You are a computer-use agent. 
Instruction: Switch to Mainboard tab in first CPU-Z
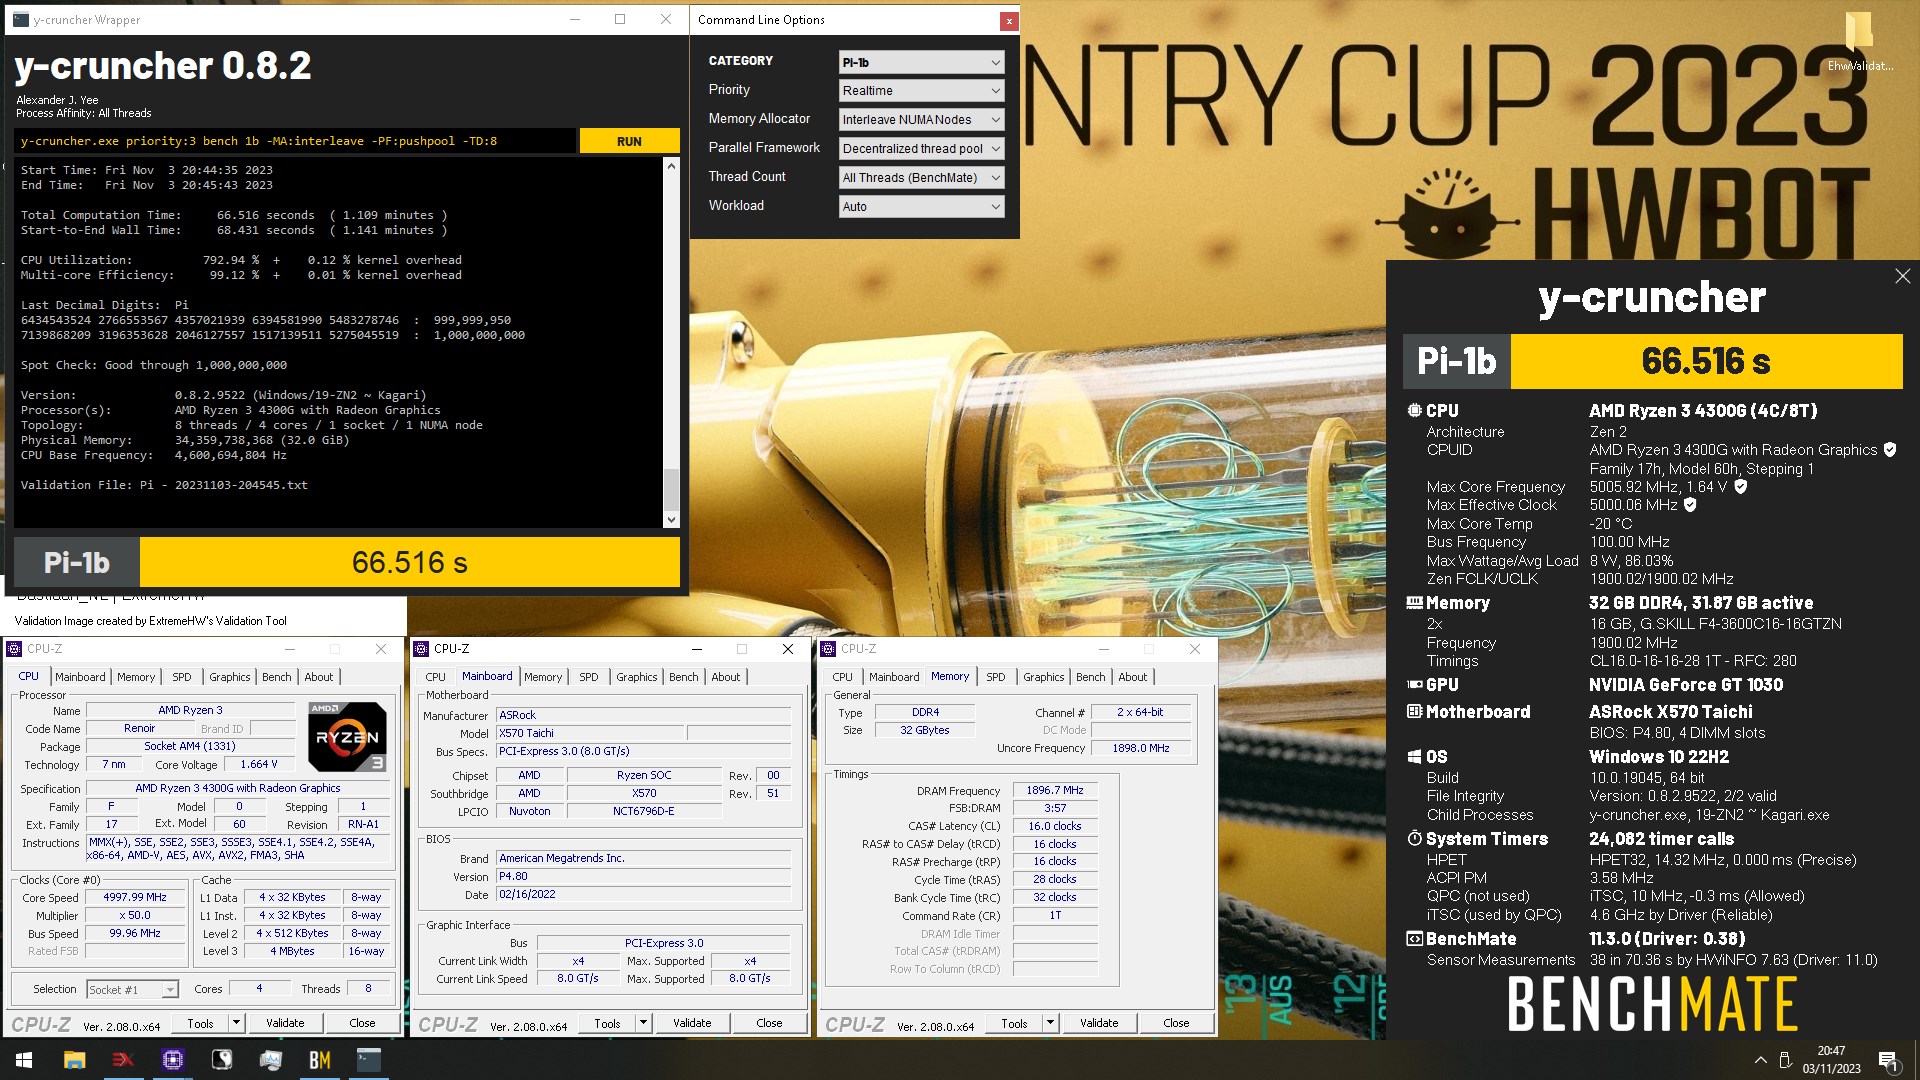click(x=80, y=677)
